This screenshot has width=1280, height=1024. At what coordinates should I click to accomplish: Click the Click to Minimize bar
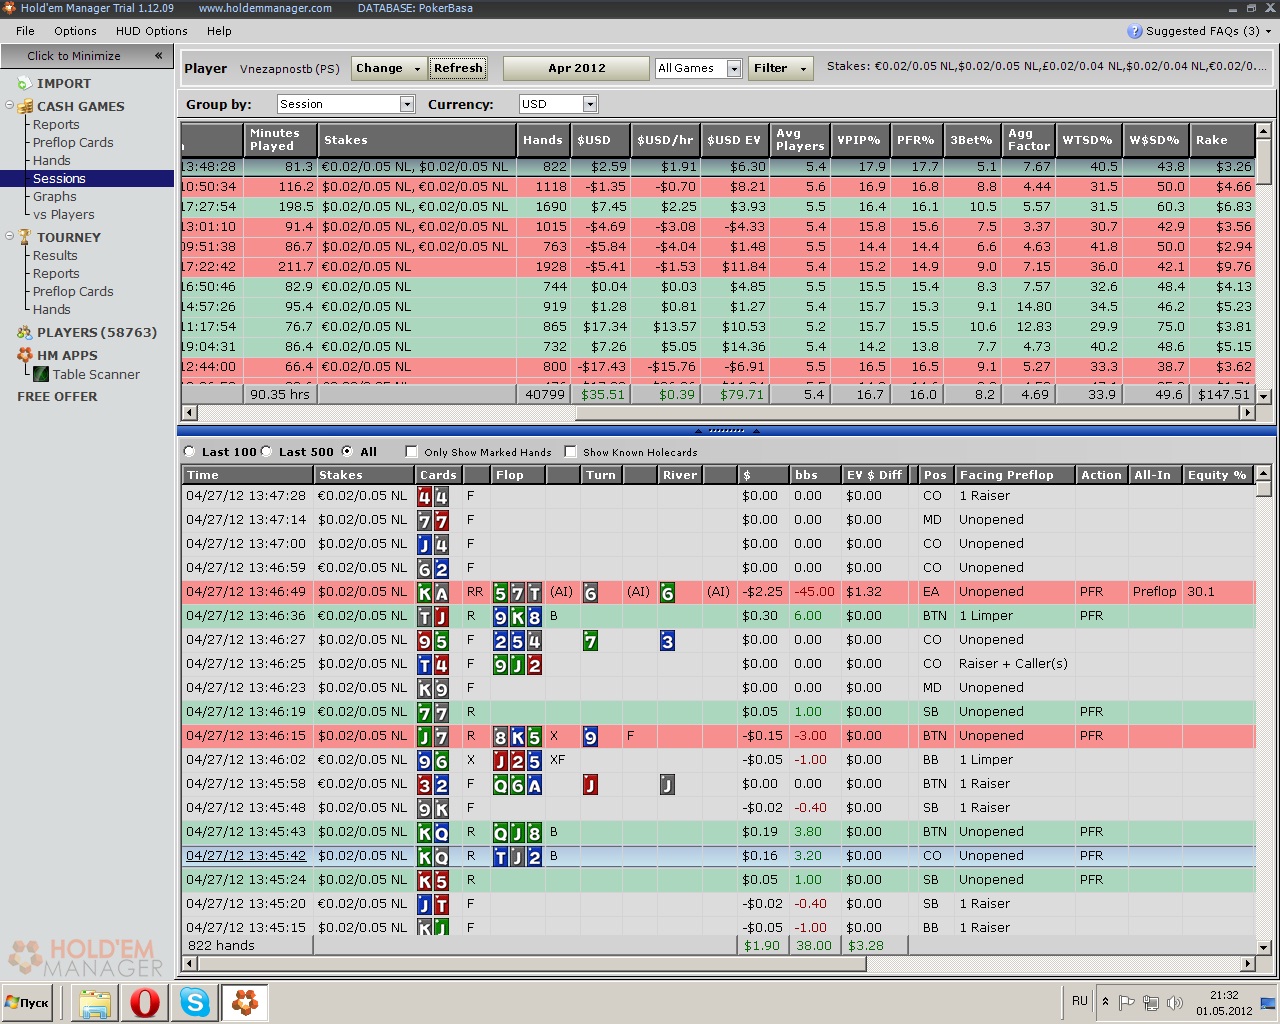pos(87,56)
